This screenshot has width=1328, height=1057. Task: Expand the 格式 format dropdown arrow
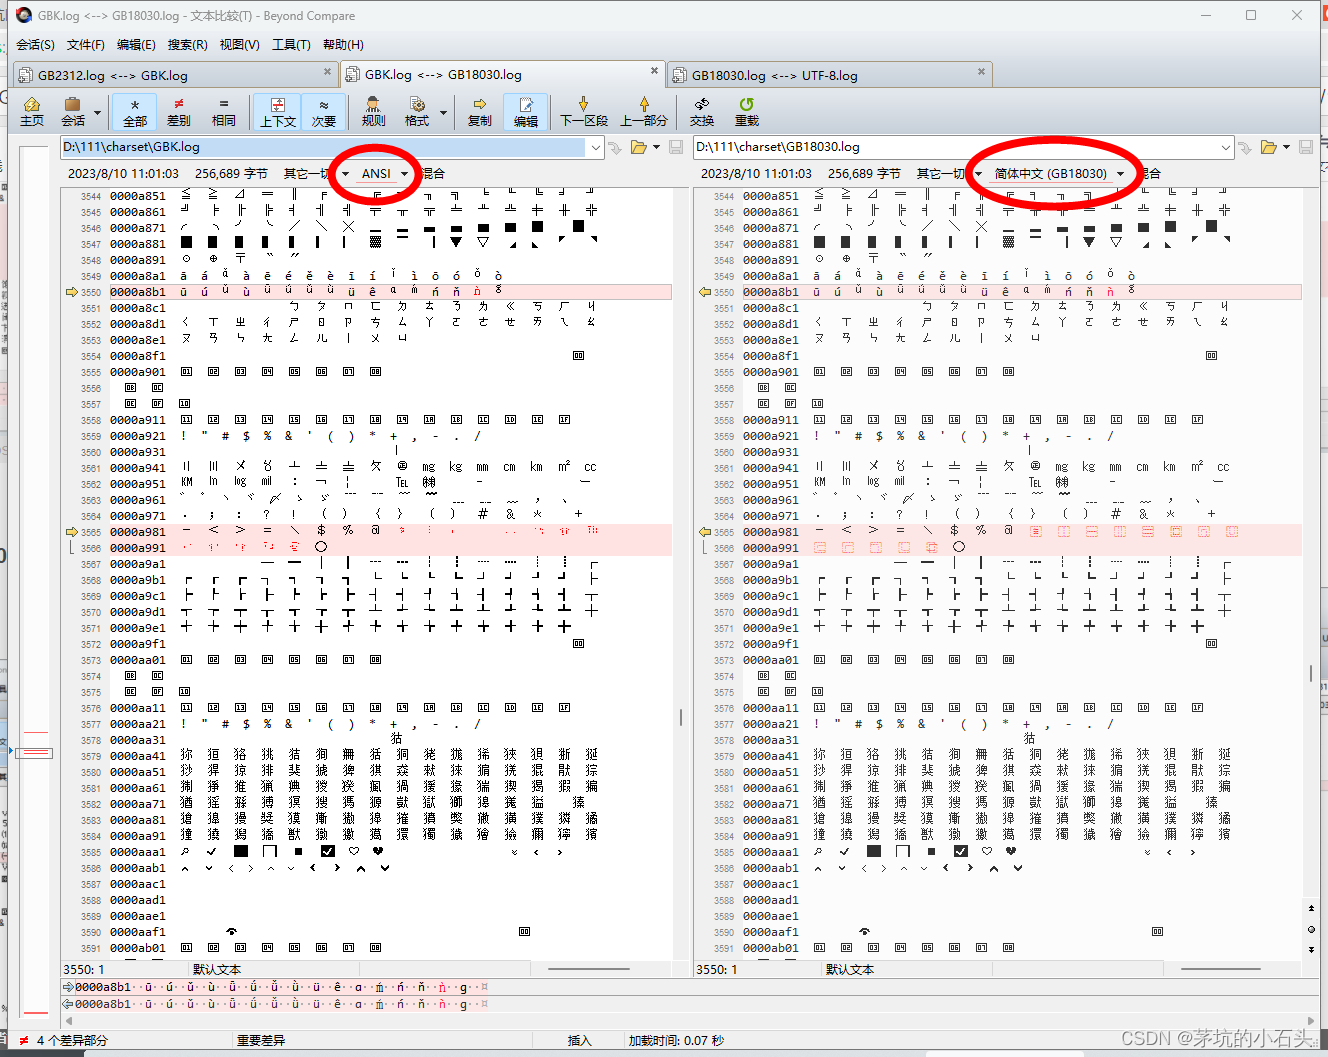(443, 112)
